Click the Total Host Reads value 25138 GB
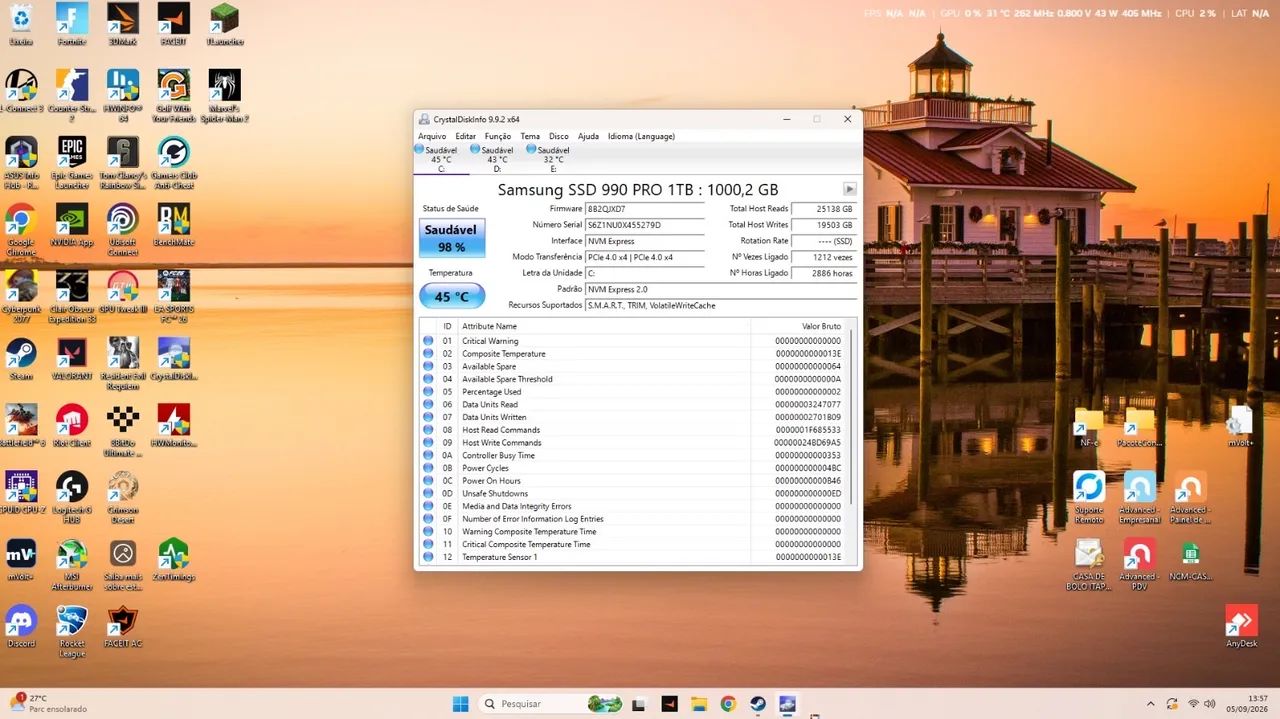The image size is (1280, 719). [824, 209]
